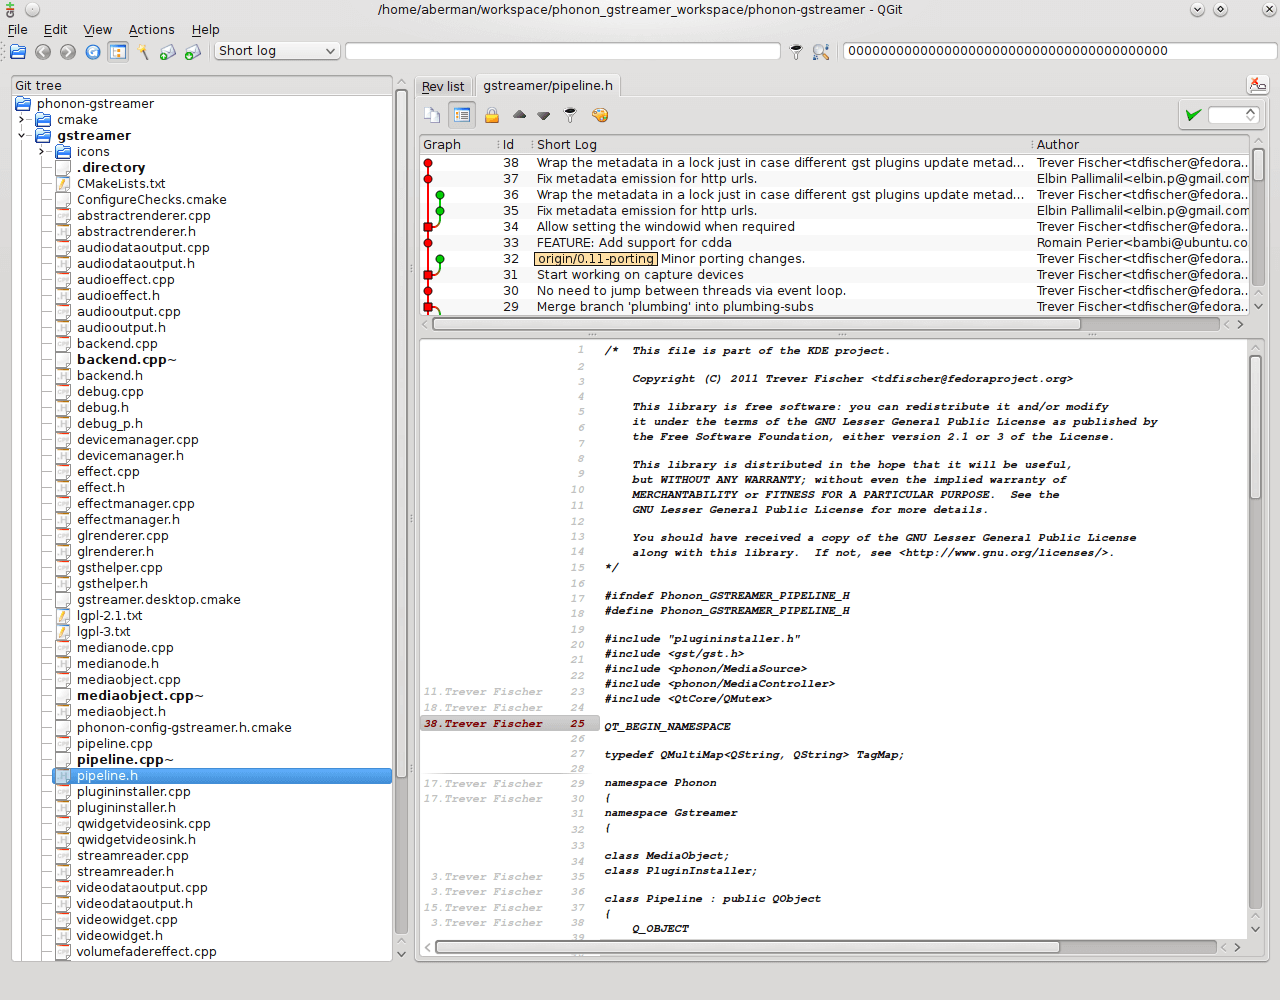Open the Short log dropdown
Viewport: 1280px width, 1000px height.
(x=277, y=51)
